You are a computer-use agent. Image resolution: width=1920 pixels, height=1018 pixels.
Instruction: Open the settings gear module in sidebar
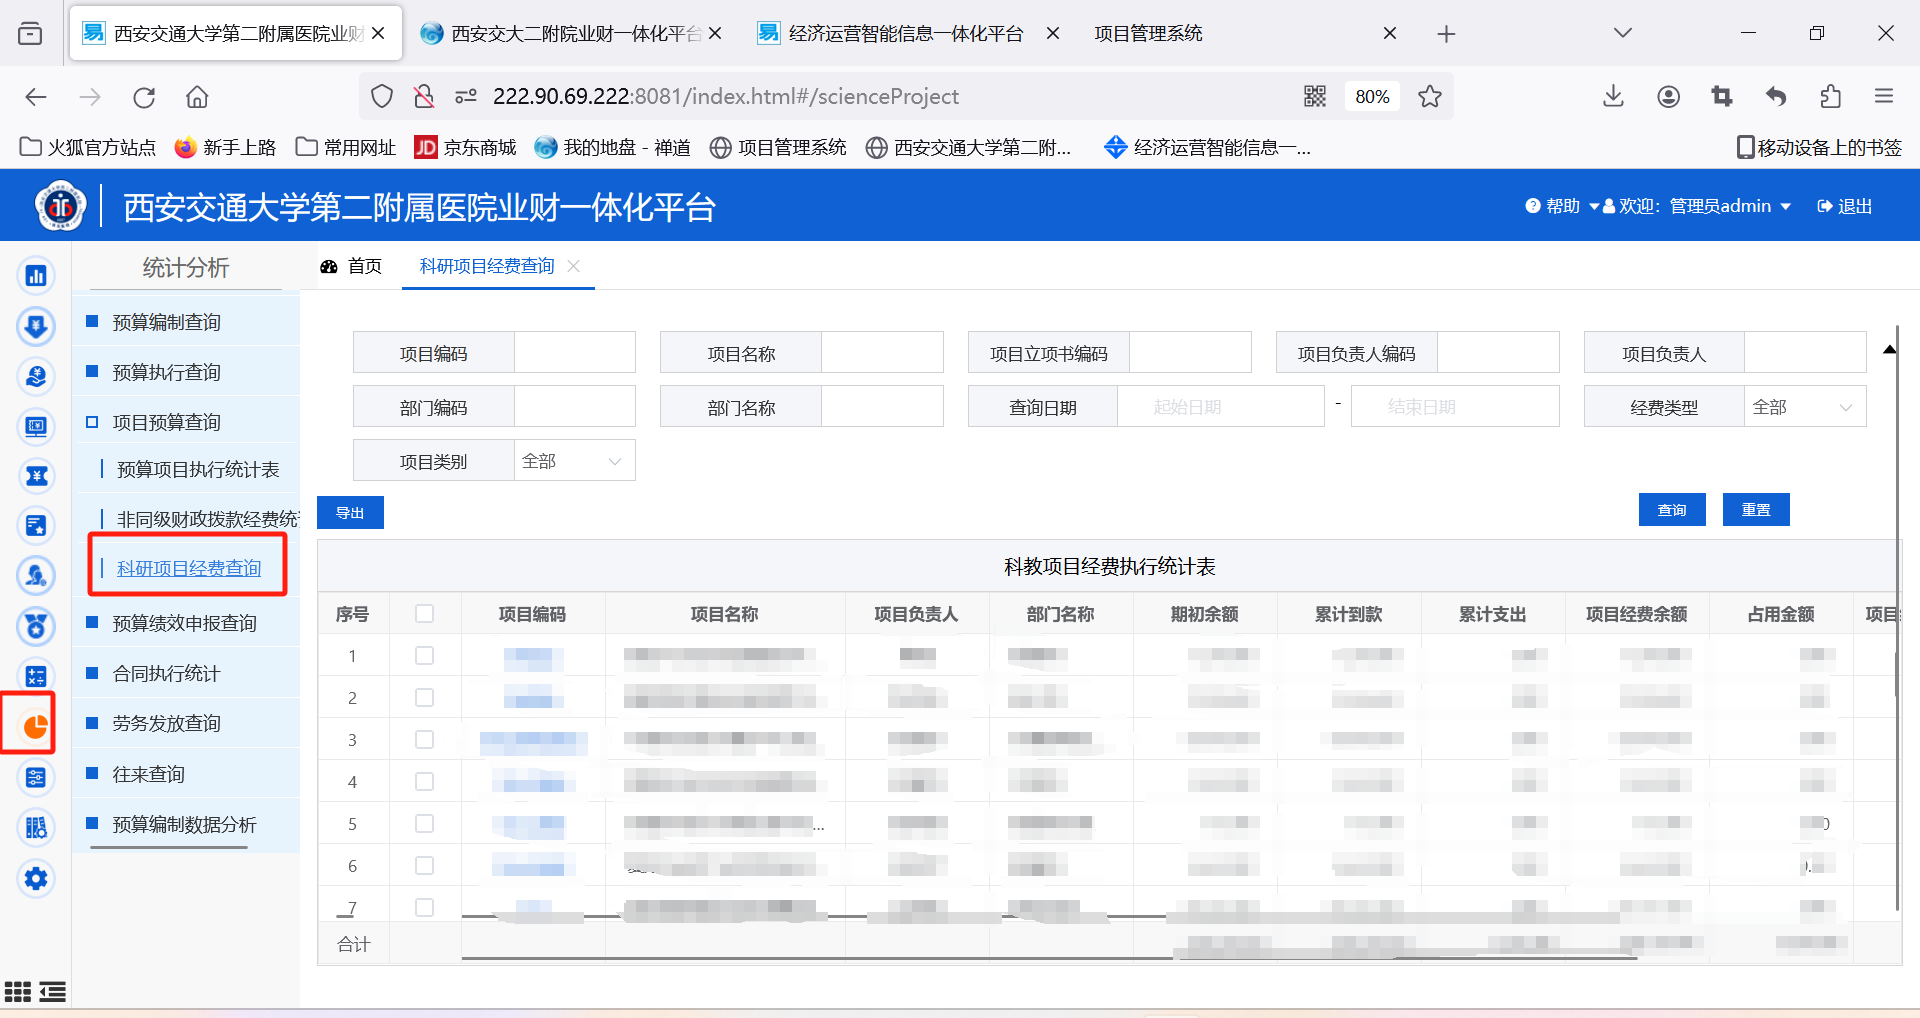tap(36, 879)
